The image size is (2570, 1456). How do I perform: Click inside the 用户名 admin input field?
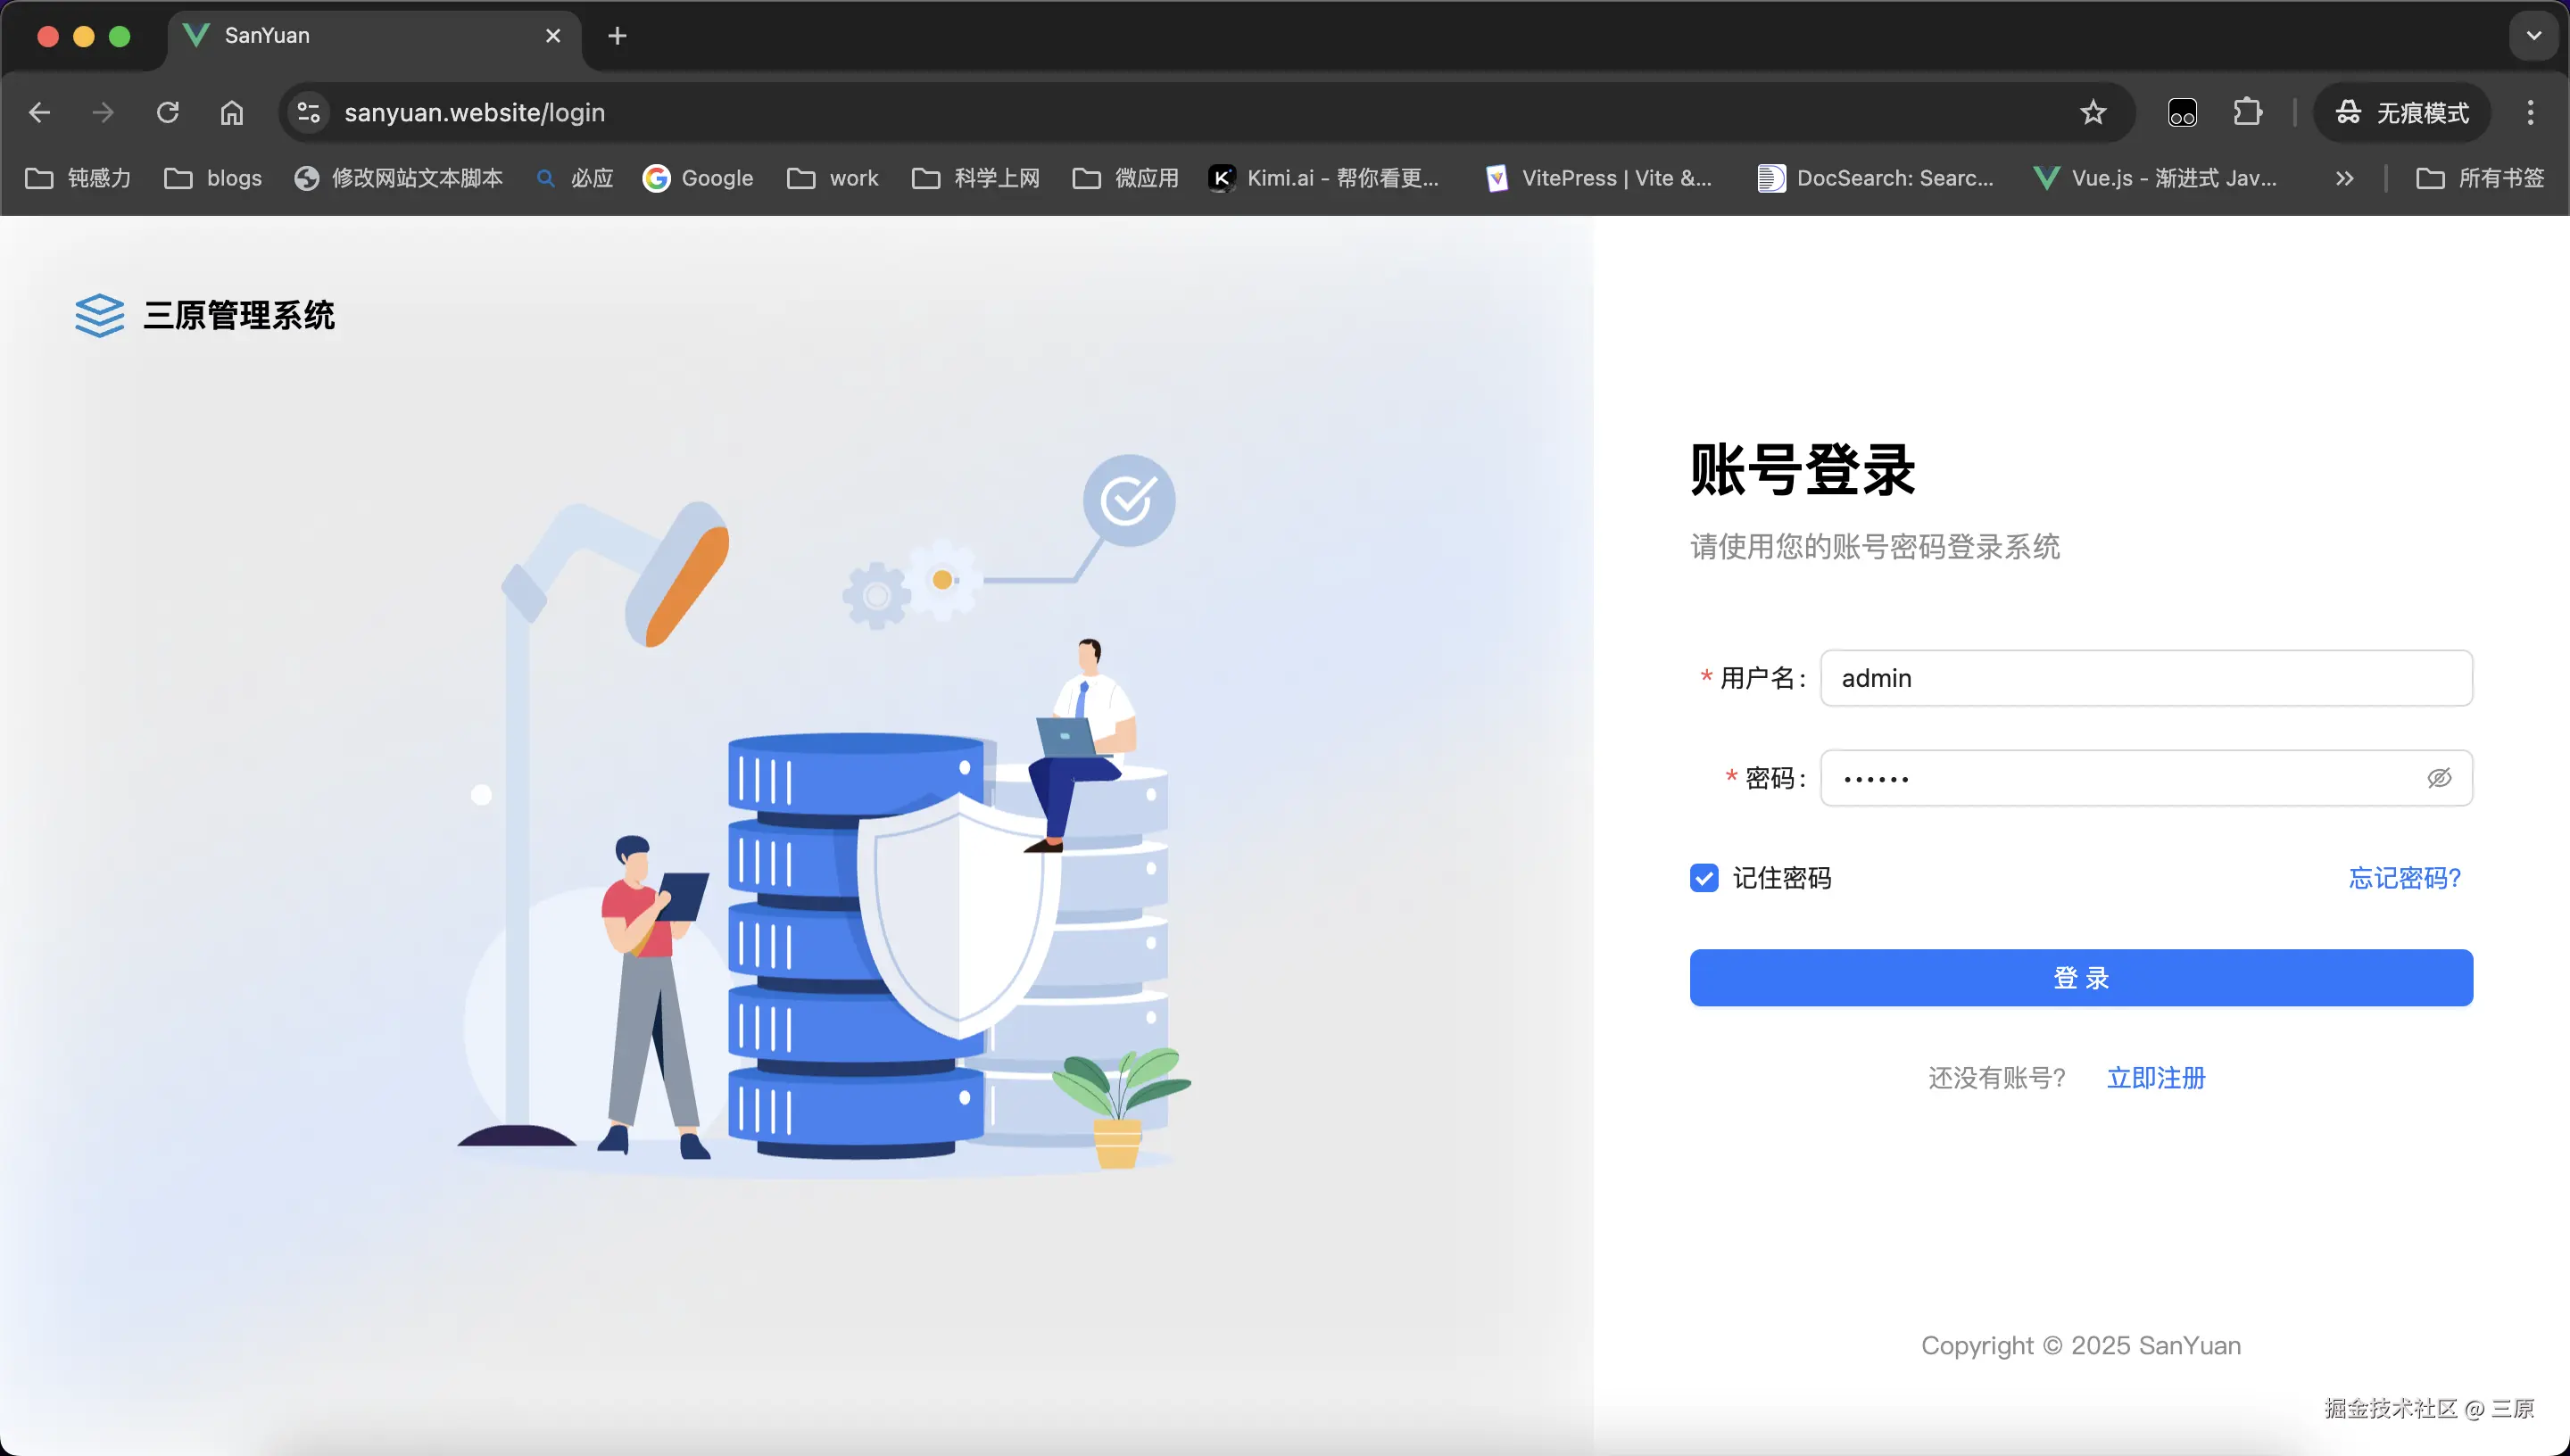2145,677
